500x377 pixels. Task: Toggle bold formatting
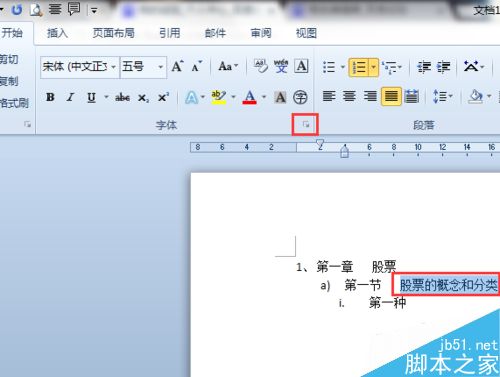click(50, 97)
